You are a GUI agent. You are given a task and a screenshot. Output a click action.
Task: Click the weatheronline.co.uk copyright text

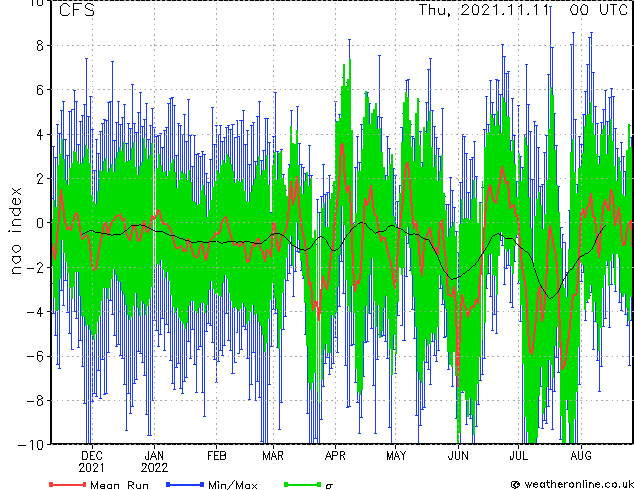point(572,484)
